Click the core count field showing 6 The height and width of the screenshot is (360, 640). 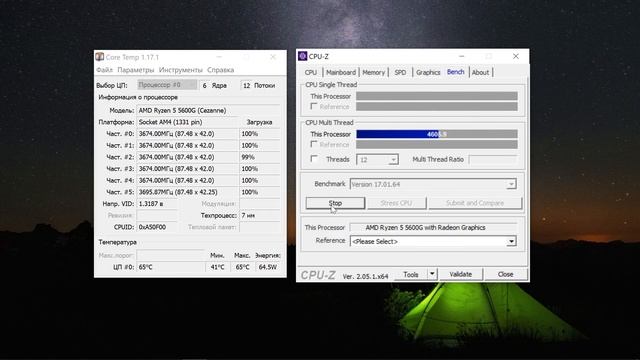(204, 85)
